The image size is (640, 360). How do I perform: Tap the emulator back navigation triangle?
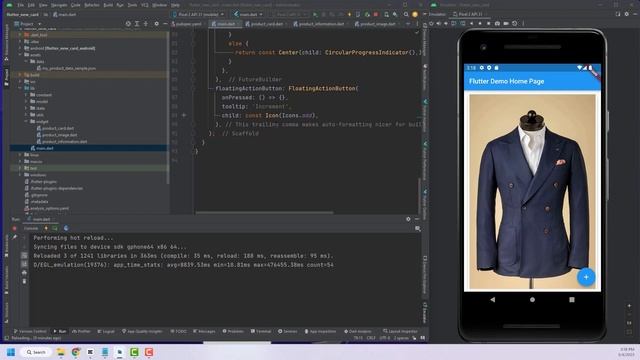[x=493, y=300]
